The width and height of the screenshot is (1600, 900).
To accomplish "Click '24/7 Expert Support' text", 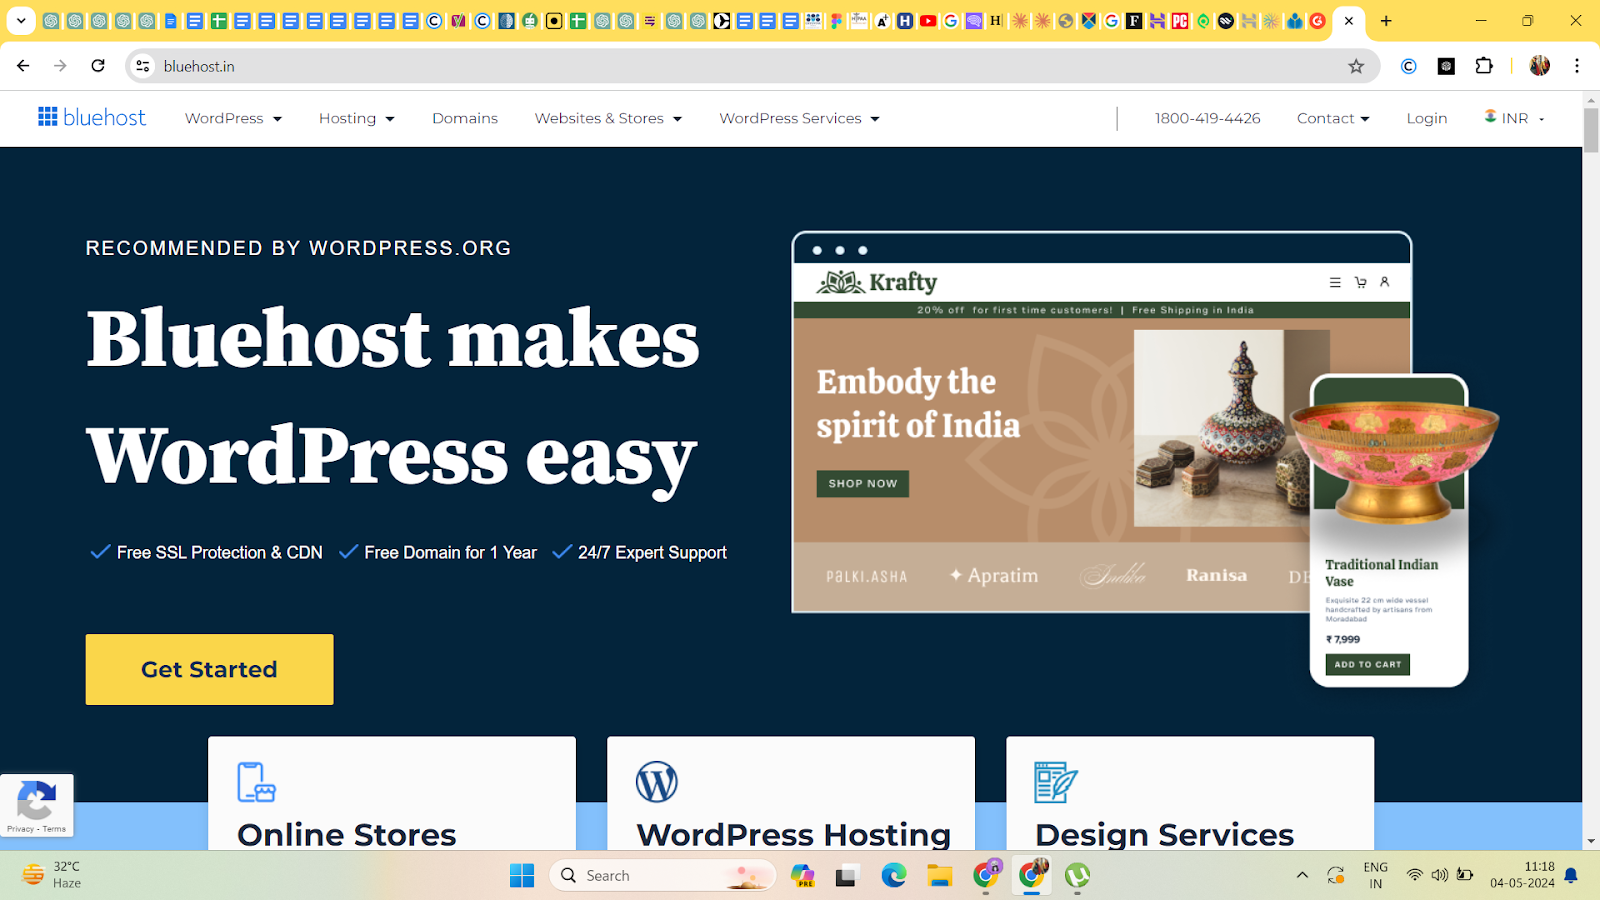I will pos(652,552).
